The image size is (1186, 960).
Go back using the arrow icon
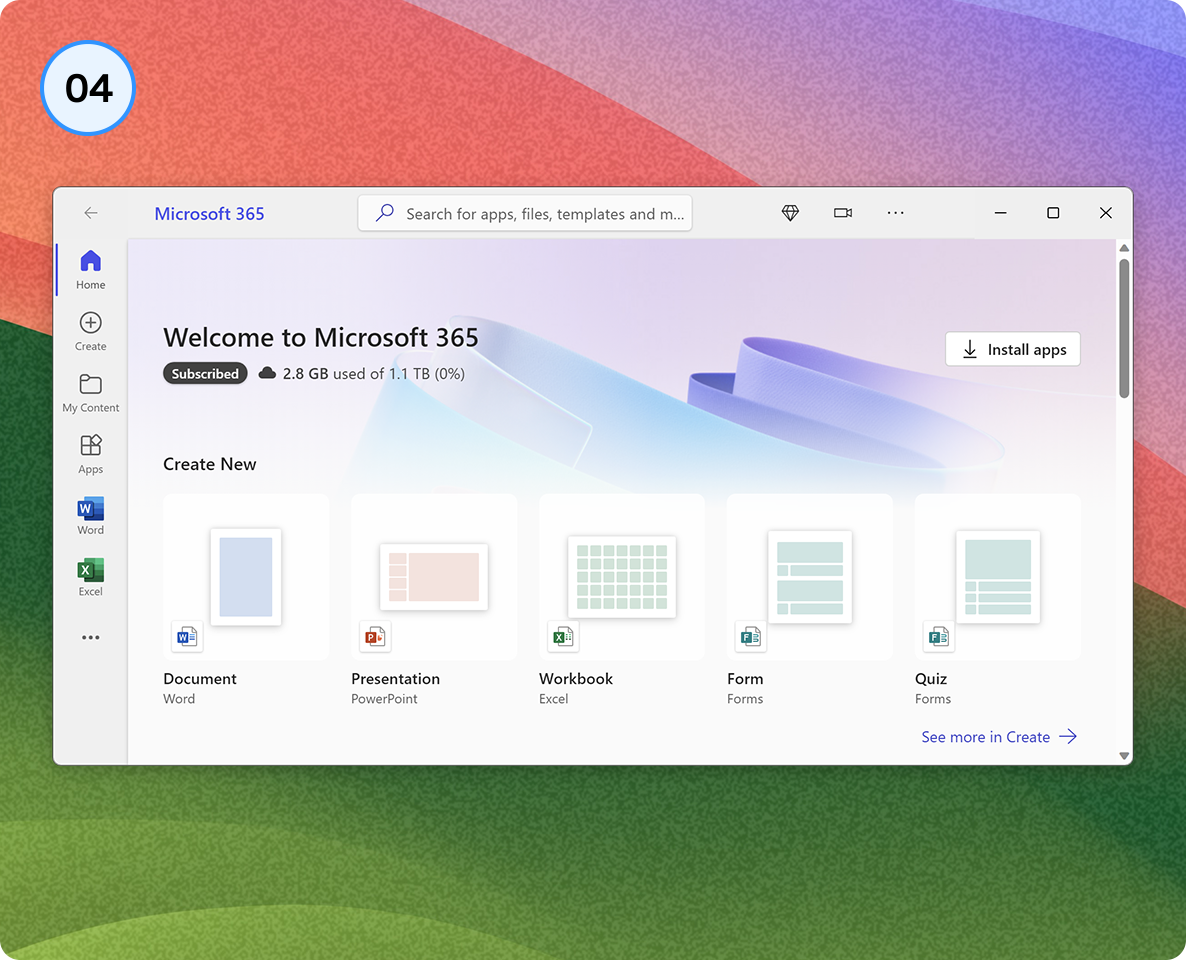91,213
